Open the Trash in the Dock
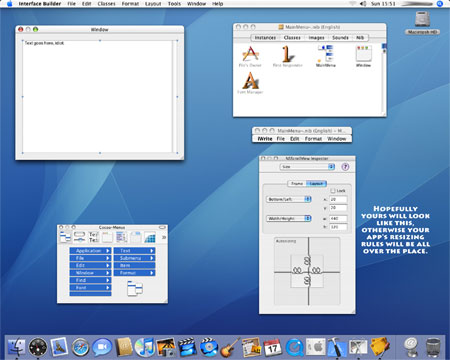The height and width of the screenshot is (360, 450). pos(433,347)
